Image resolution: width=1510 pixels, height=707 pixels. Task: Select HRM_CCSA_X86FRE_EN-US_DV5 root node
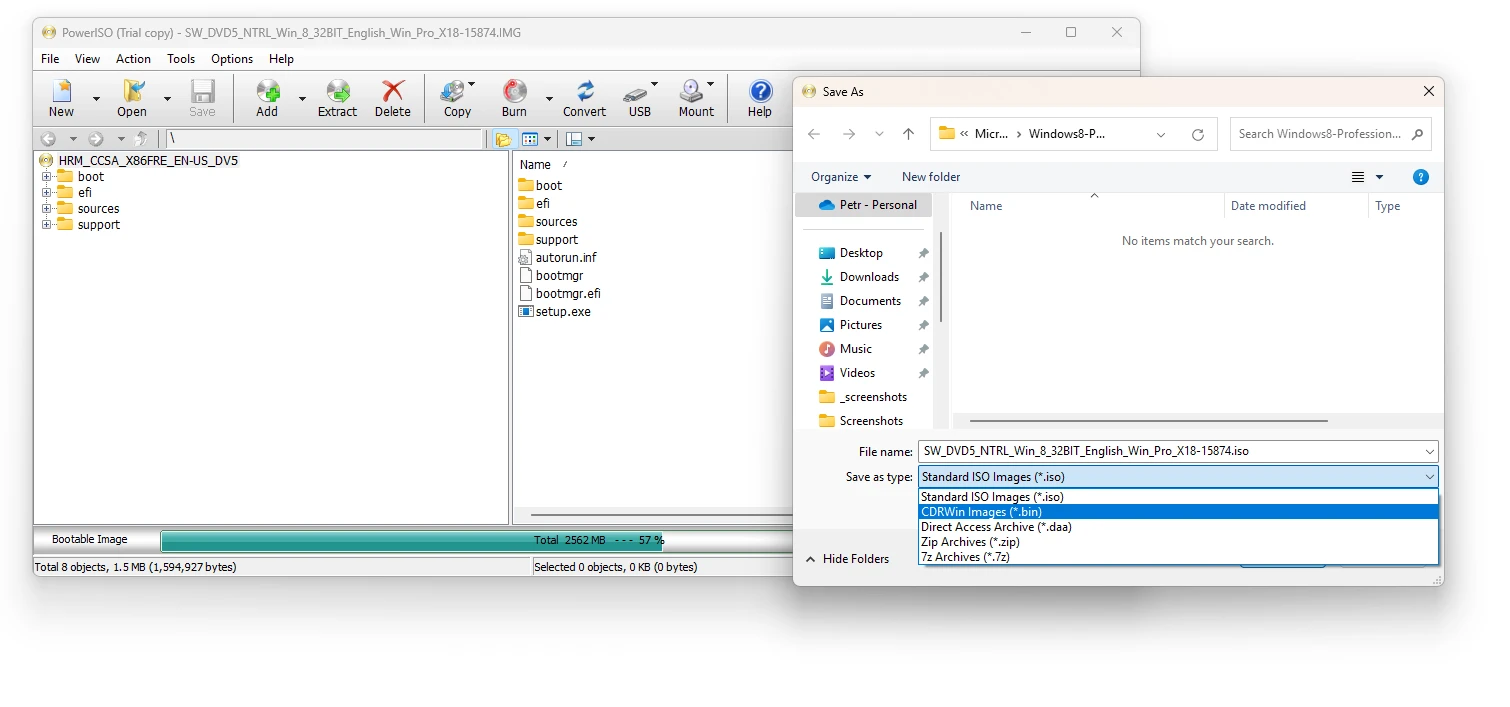(x=148, y=160)
